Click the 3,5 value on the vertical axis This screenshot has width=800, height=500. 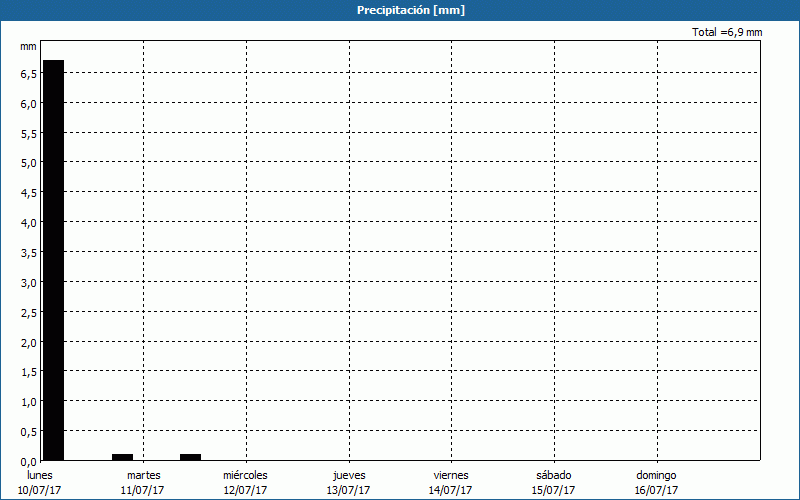pyautogui.click(x=27, y=252)
